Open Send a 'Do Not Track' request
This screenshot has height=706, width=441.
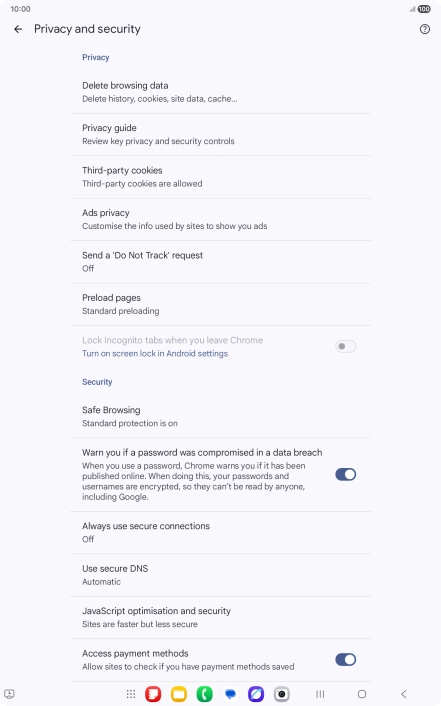[x=220, y=262]
